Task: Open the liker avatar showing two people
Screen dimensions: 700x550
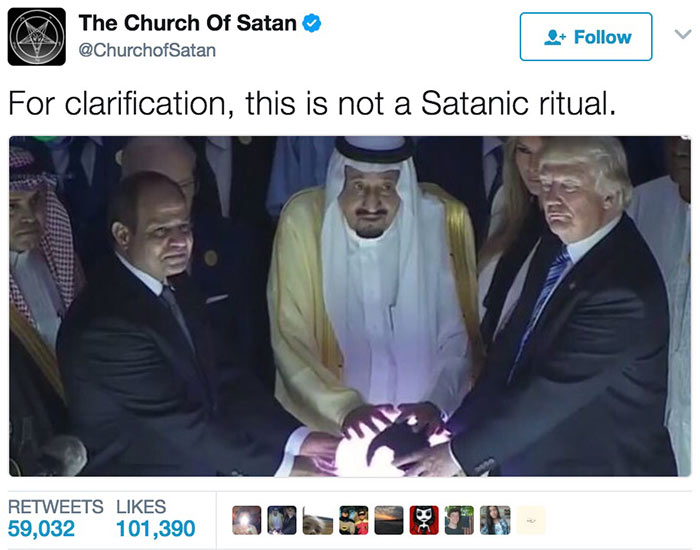Action: (x=282, y=520)
